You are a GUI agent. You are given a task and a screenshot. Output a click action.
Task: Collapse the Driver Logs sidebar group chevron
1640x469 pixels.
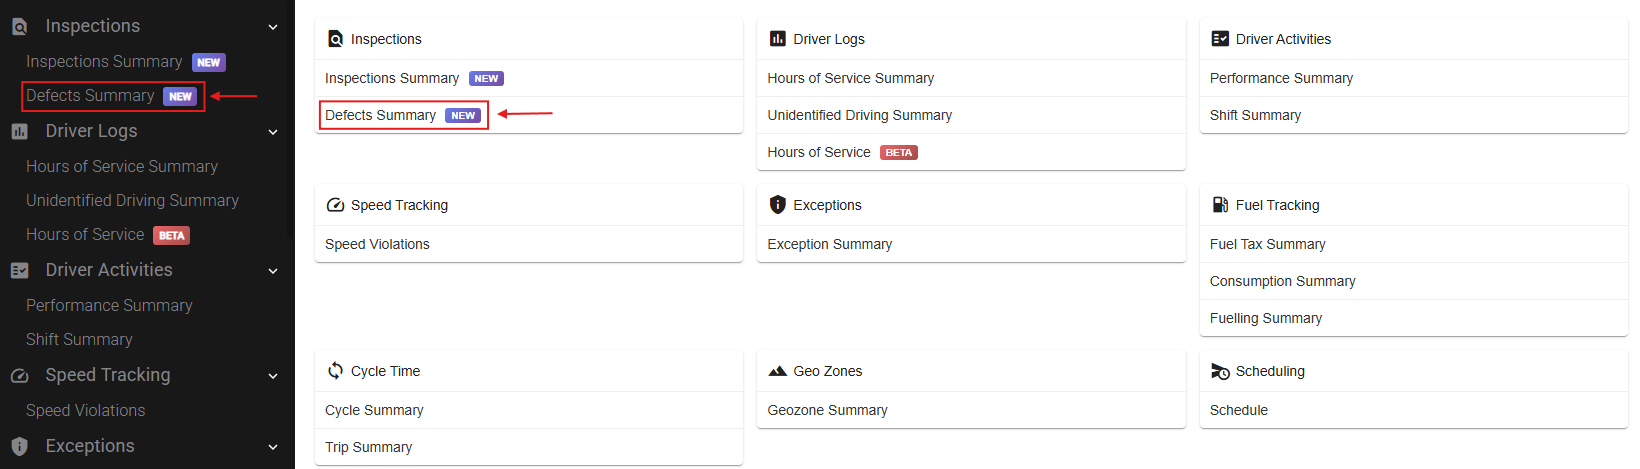(273, 132)
